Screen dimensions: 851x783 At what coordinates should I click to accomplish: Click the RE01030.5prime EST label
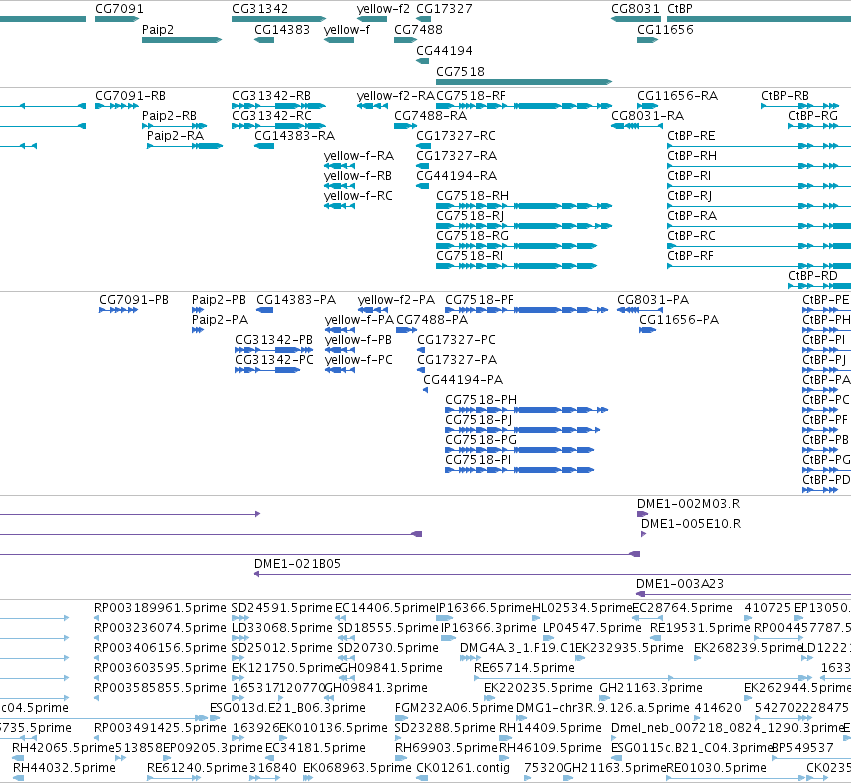click(x=716, y=768)
